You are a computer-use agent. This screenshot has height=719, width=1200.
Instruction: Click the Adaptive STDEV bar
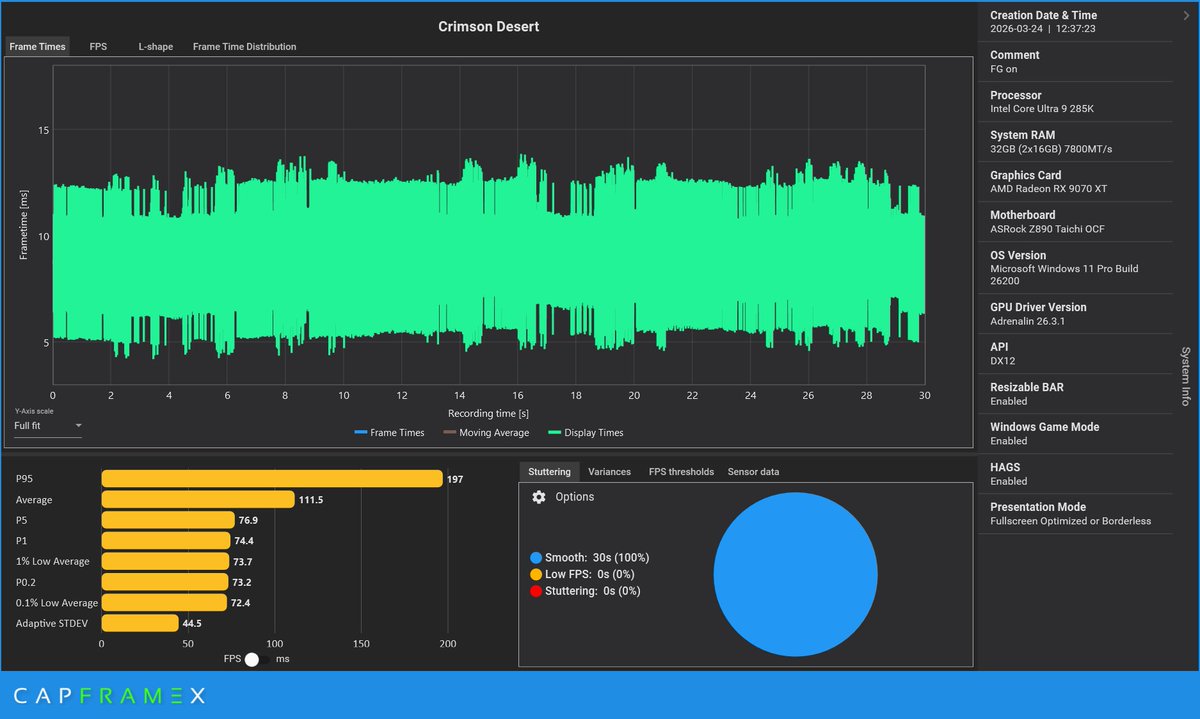[x=140, y=623]
